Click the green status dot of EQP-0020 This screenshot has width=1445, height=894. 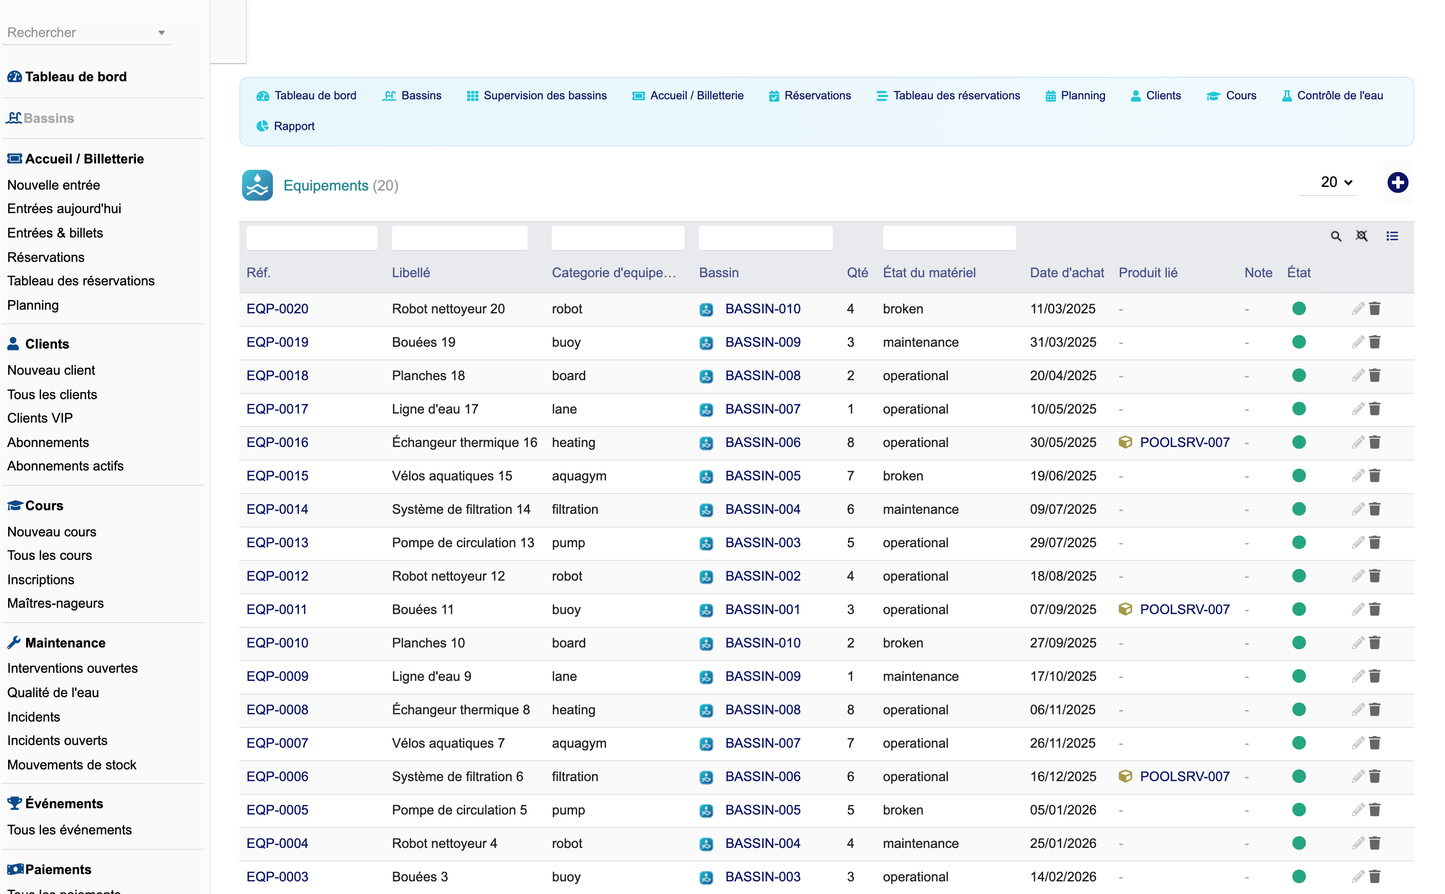tap(1299, 309)
